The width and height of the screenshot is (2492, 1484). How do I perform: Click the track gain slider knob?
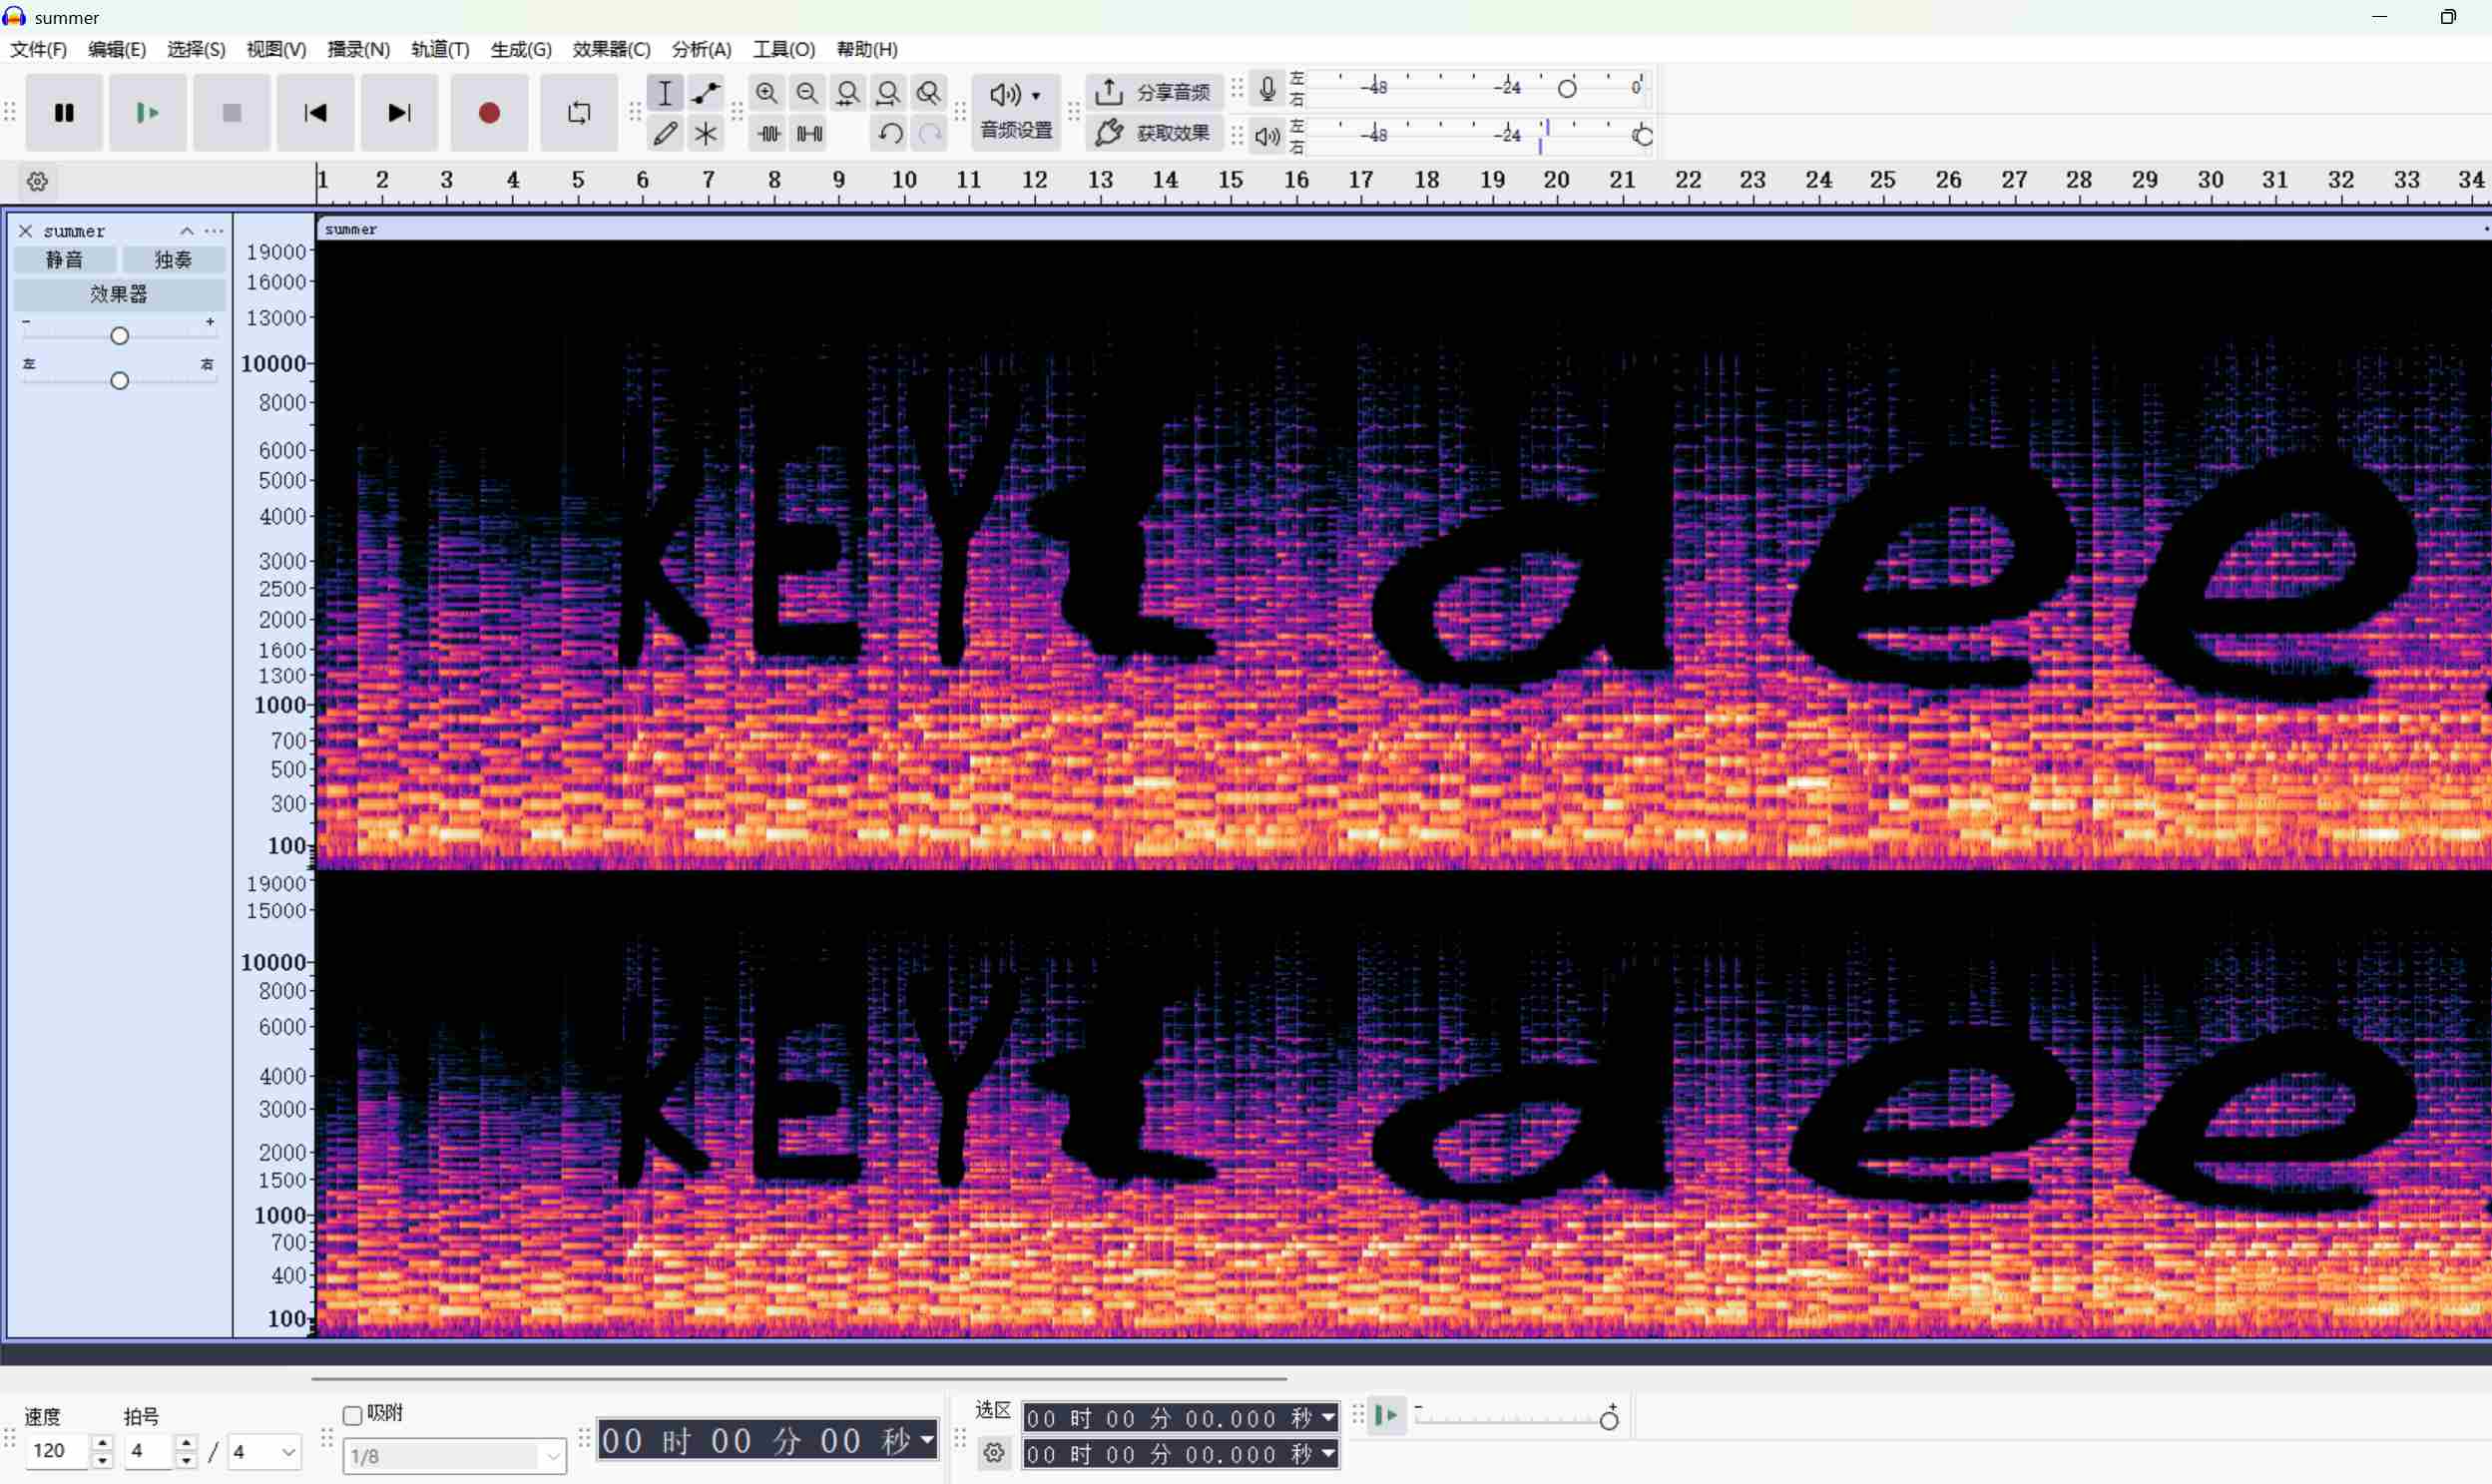(120, 336)
